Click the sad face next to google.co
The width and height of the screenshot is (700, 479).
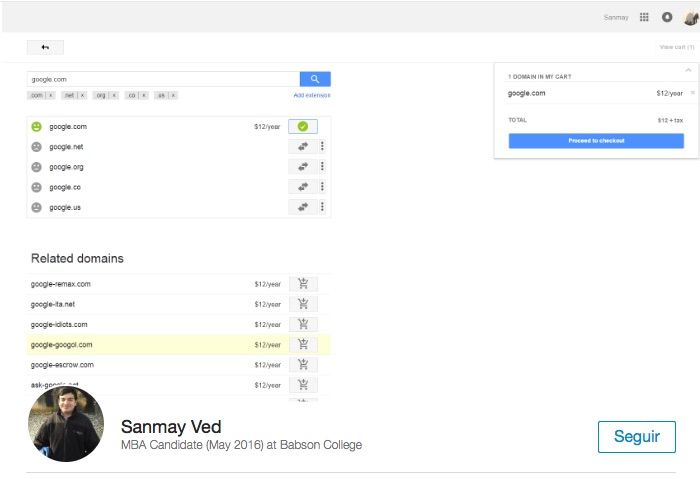(x=37, y=187)
